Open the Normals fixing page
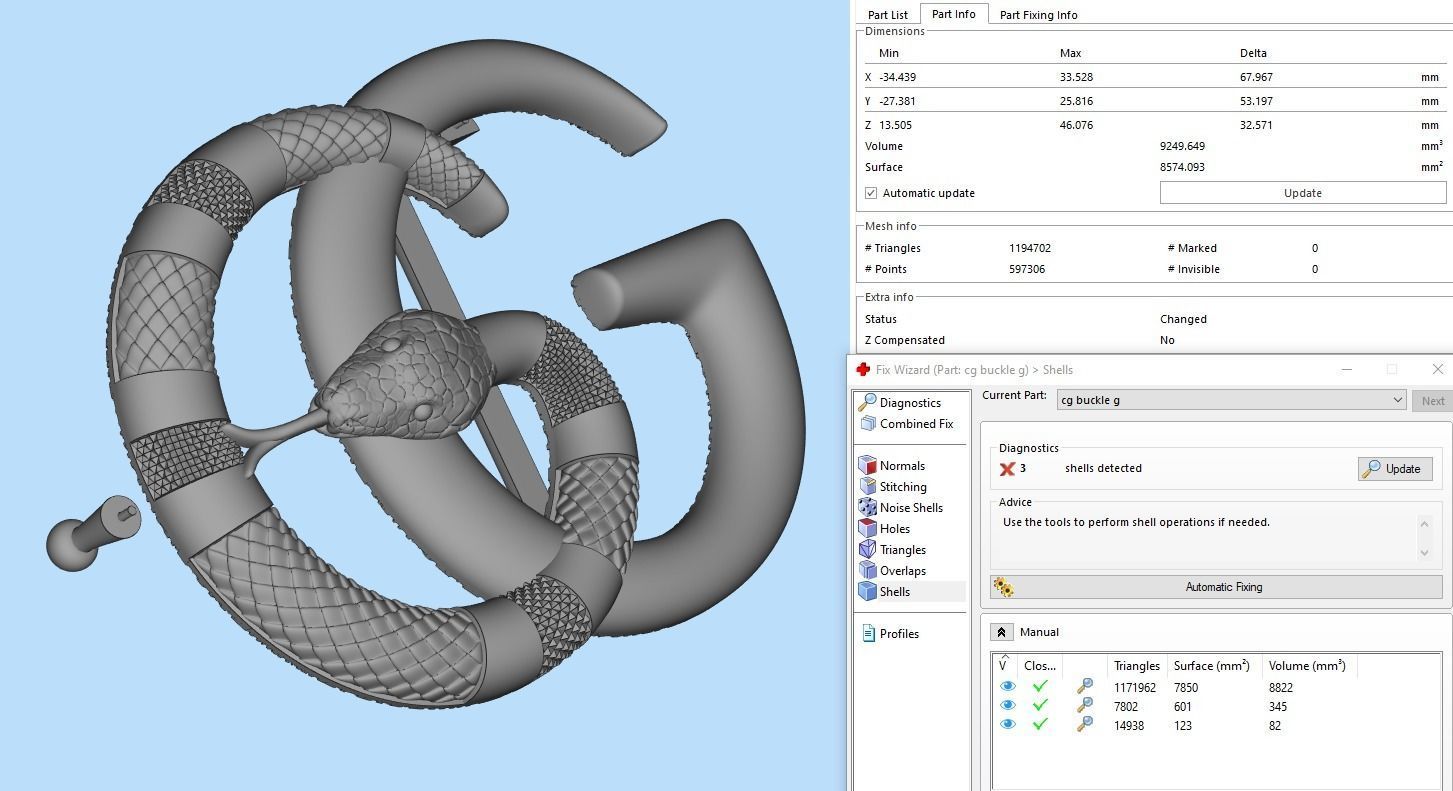The image size is (1453, 791). click(x=892, y=465)
